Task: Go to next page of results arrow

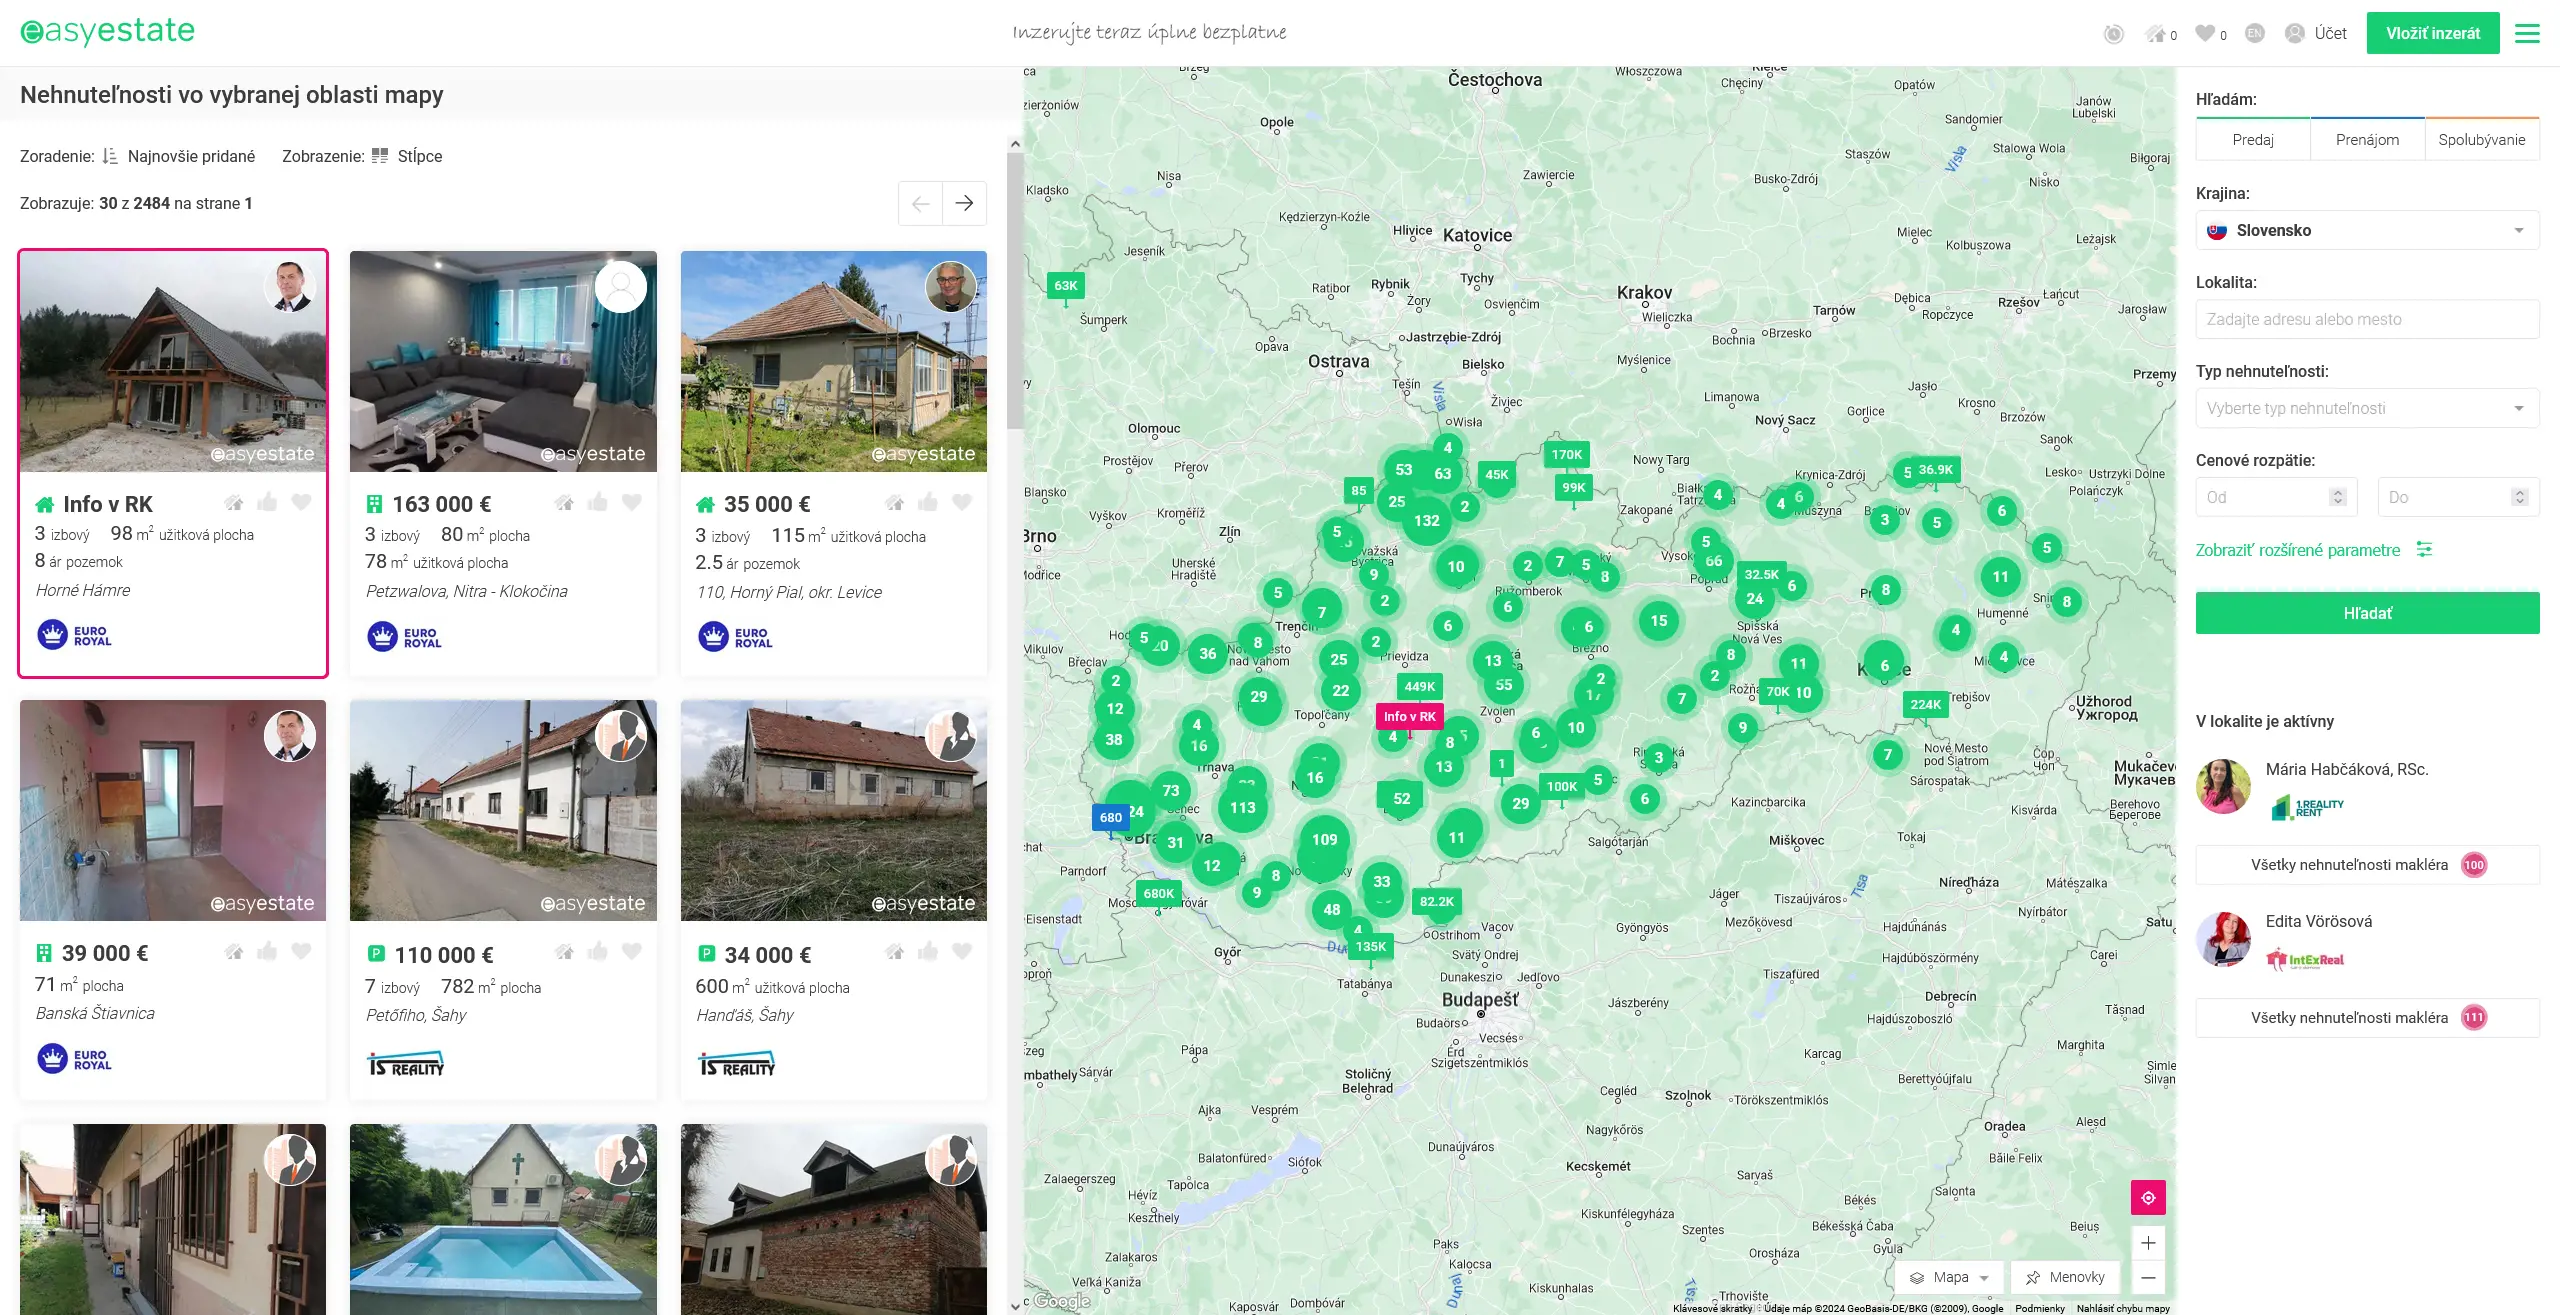Action: tap(964, 203)
